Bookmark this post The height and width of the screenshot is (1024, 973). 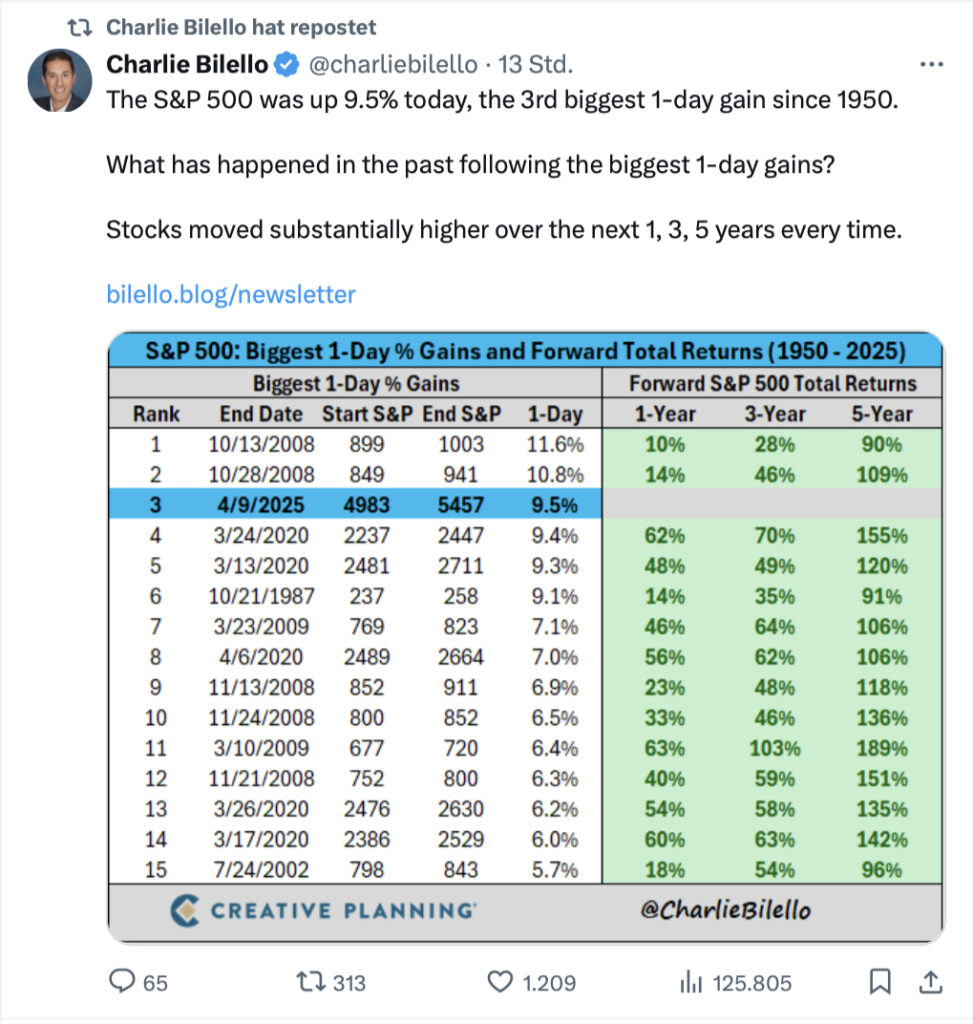[880, 983]
